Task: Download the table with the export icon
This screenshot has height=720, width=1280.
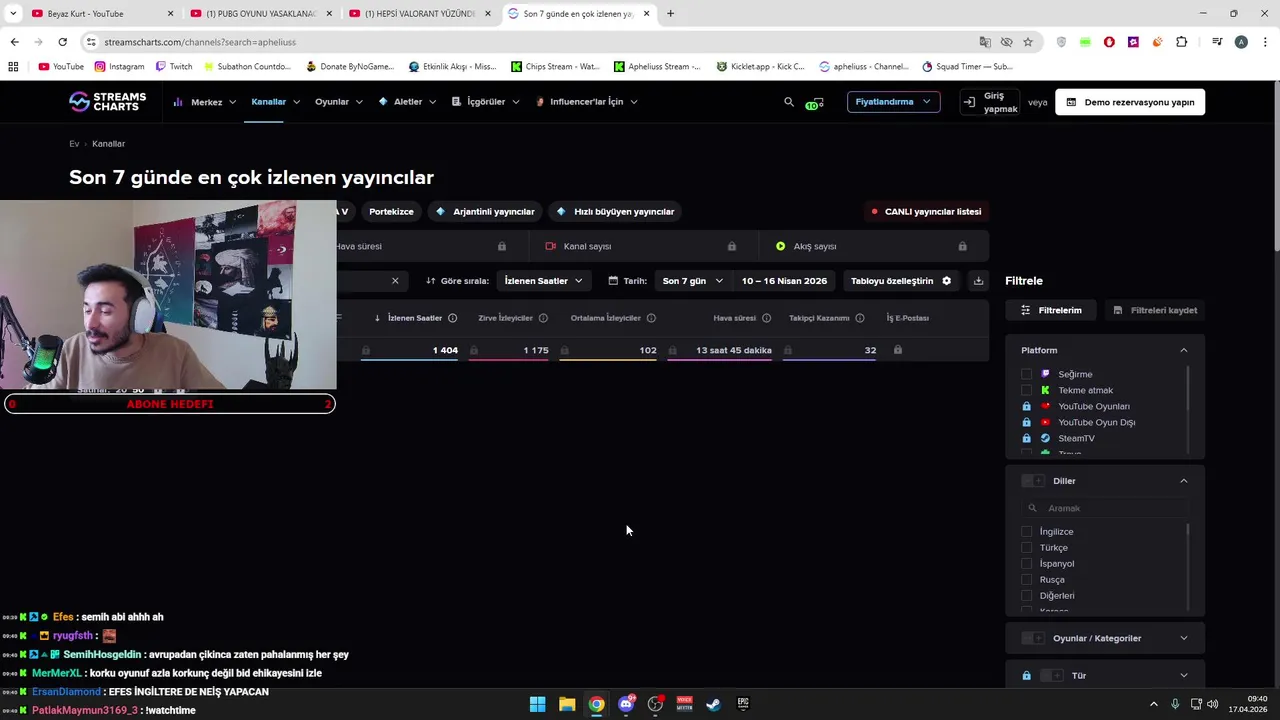Action: click(x=978, y=281)
